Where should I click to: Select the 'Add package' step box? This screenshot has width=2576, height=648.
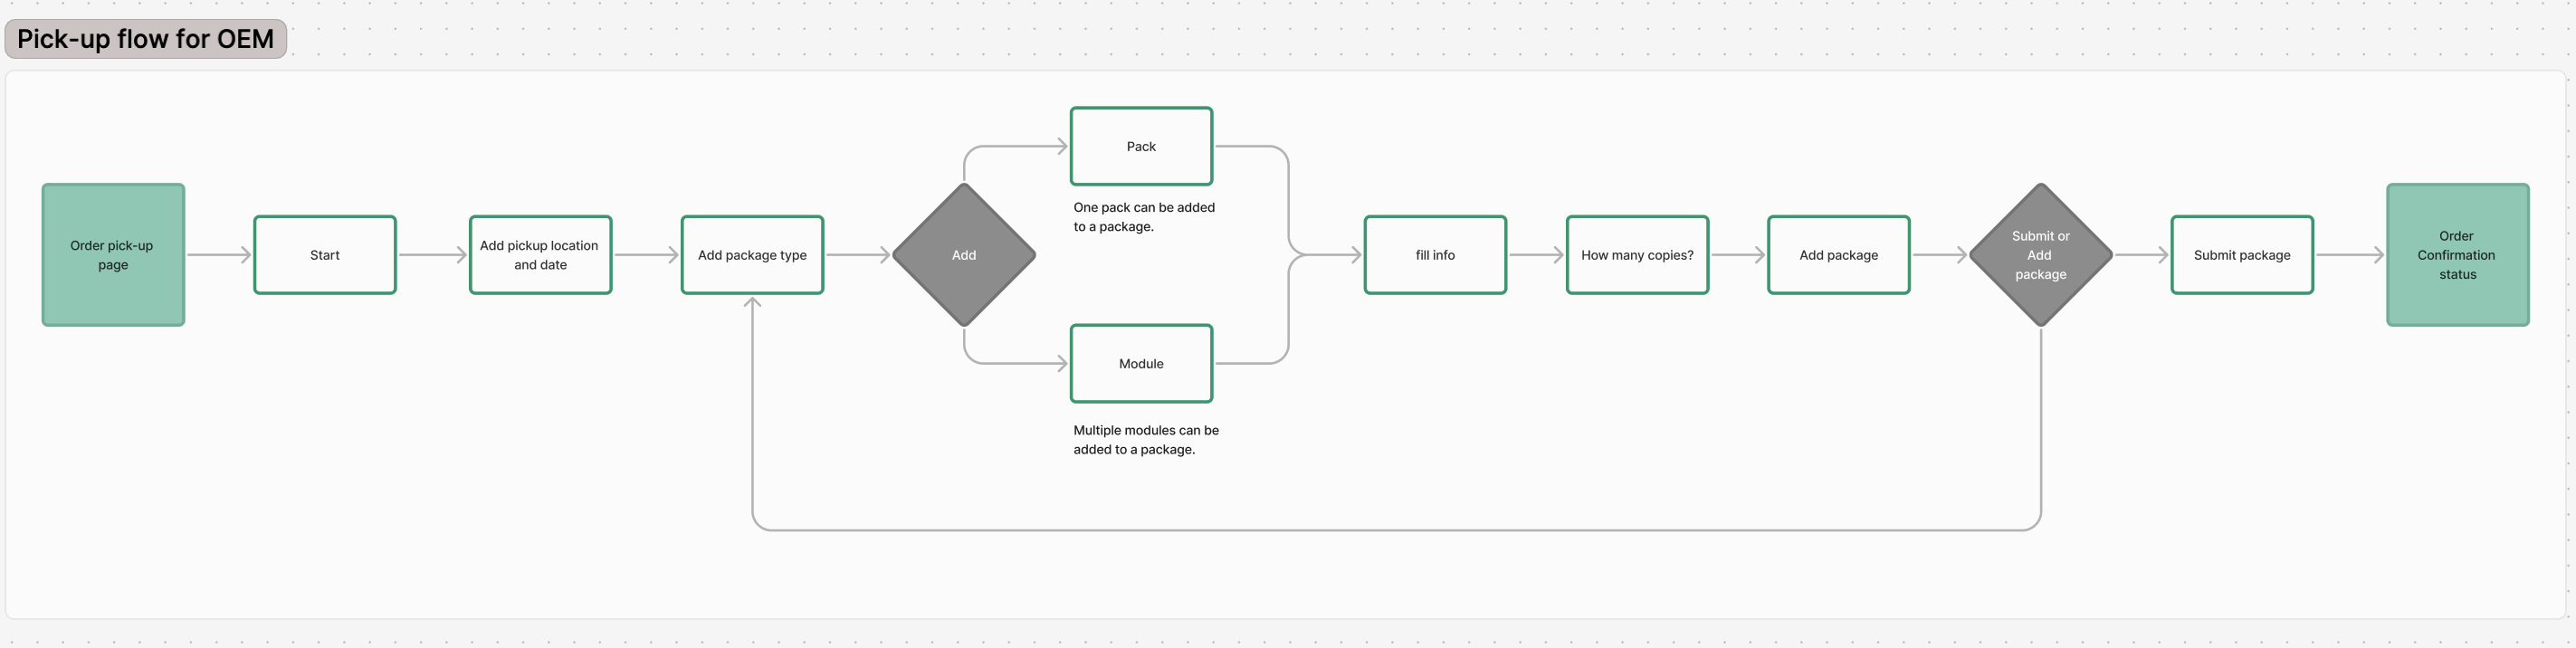tap(1838, 255)
